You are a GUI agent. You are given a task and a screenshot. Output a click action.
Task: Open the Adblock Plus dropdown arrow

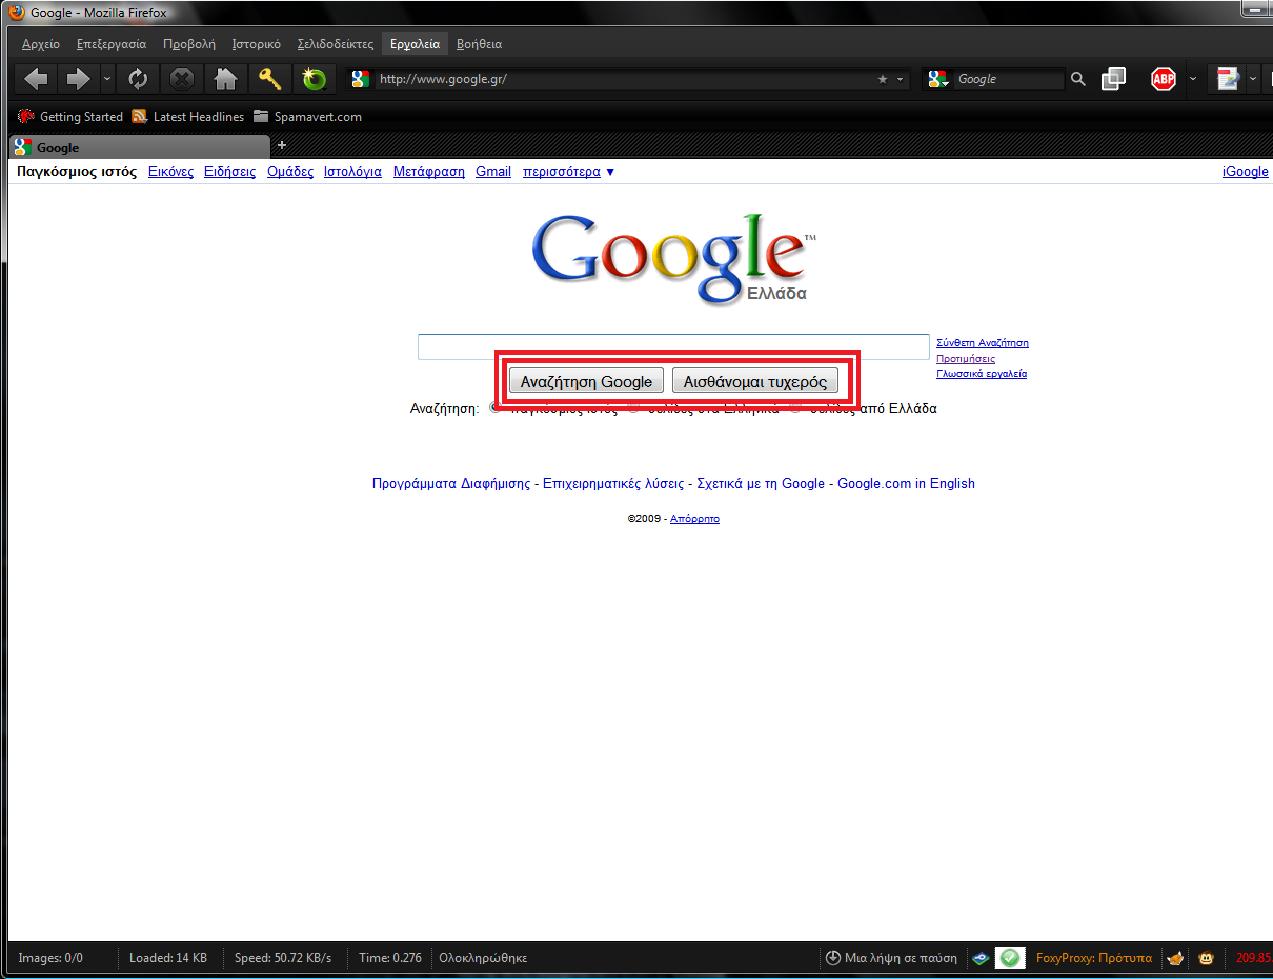click(x=1192, y=79)
